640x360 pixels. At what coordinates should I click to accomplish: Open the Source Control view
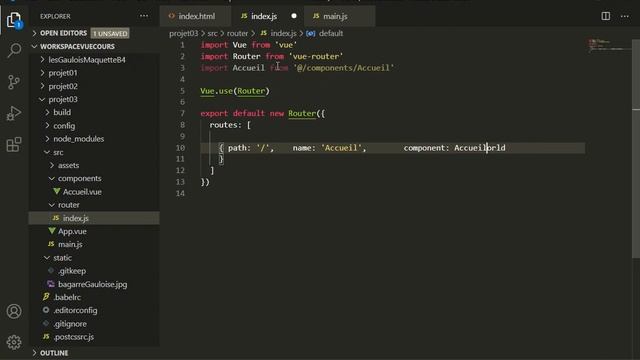pos(14,82)
